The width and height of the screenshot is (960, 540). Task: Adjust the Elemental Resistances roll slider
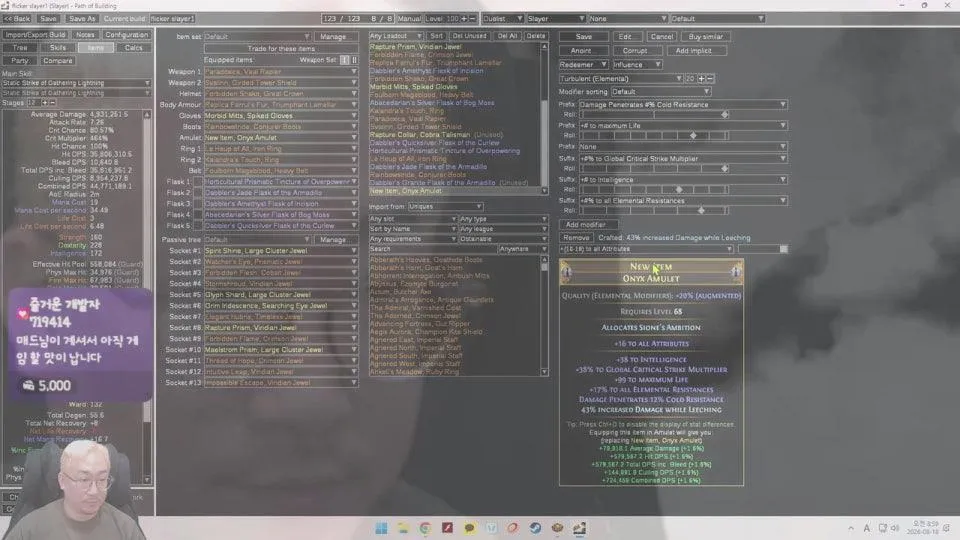point(653,211)
